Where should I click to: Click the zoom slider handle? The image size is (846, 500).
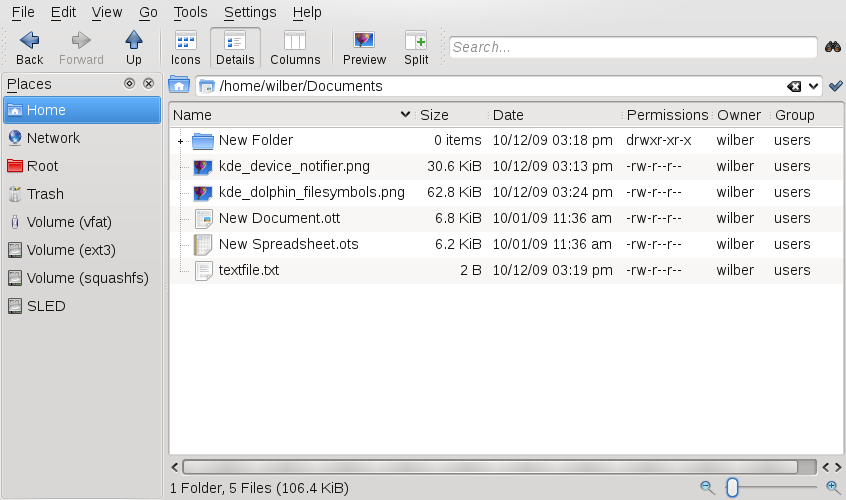732,488
